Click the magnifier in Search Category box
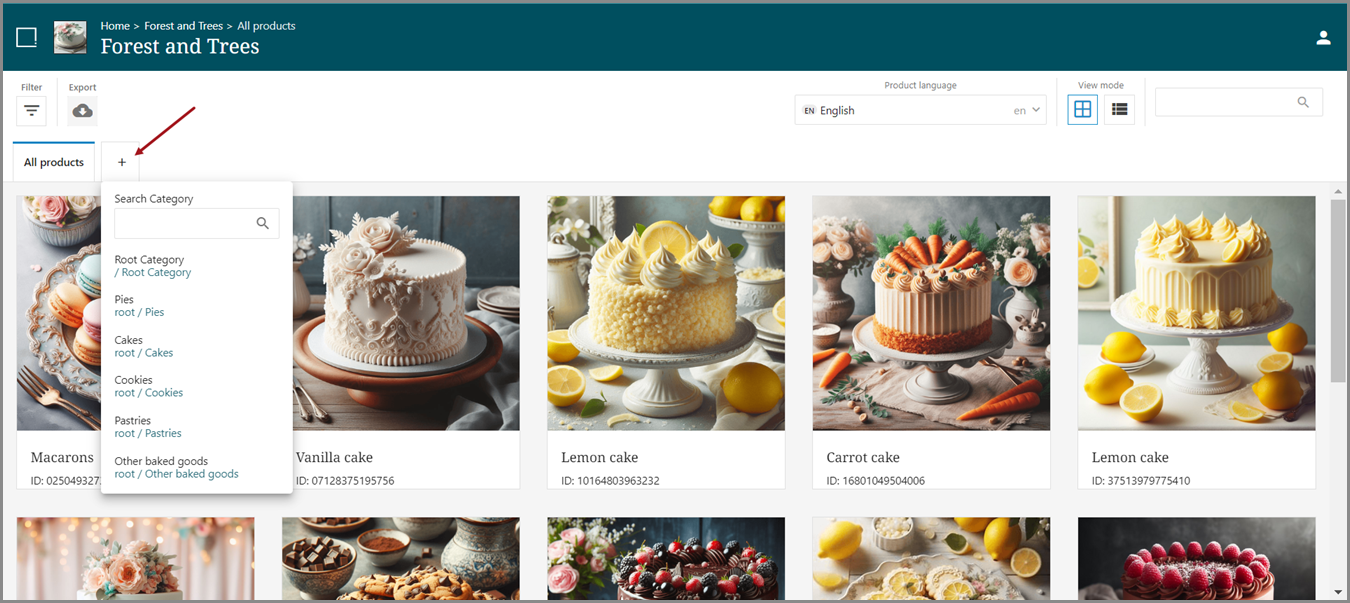The height and width of the screenshot is (603, 1350). tap(263, 224)
